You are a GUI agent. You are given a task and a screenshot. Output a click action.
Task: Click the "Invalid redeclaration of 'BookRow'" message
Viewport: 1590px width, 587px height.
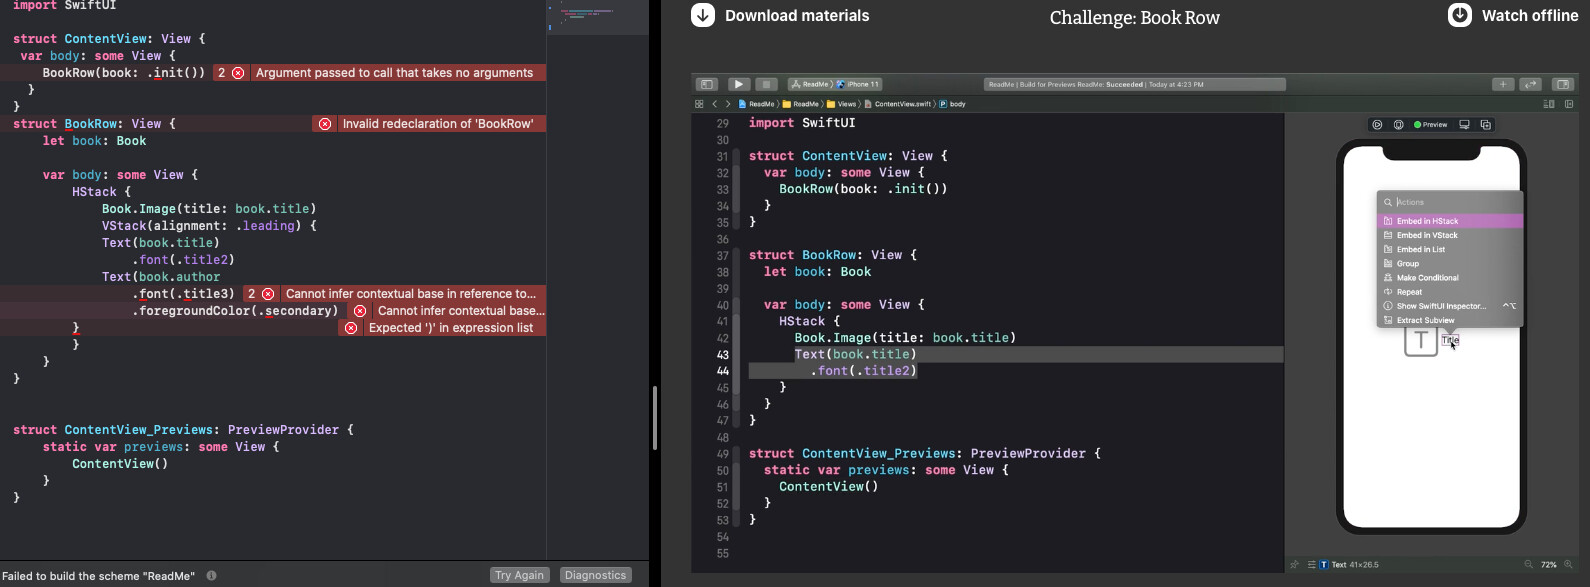click(x=438, y=124)
